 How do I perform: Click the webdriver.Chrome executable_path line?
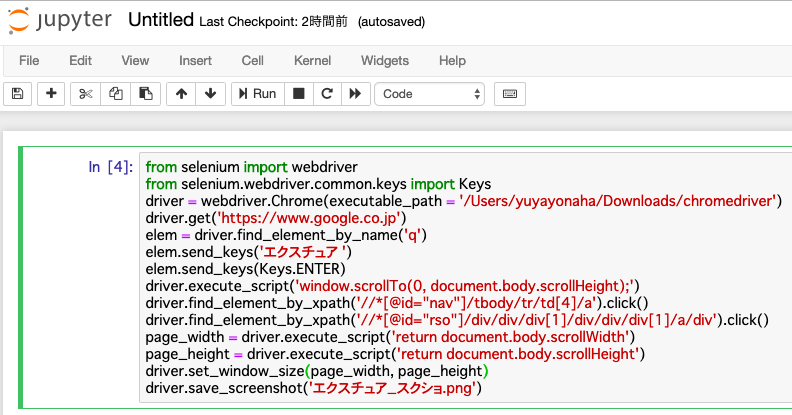click(x=464, y=201)
